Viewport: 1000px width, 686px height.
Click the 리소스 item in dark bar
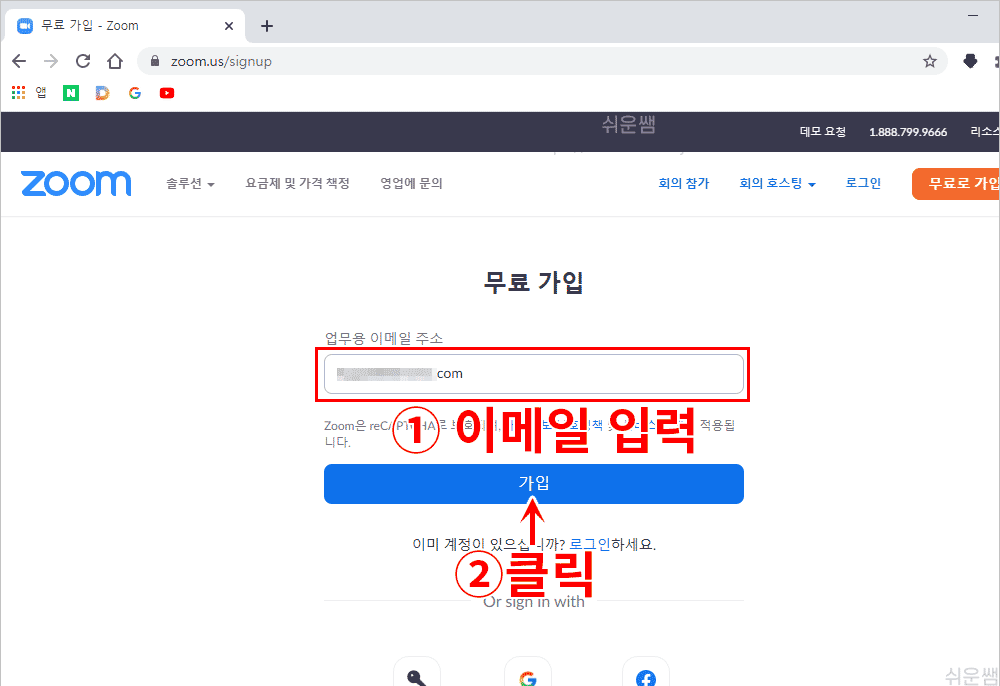coord(985,132)
